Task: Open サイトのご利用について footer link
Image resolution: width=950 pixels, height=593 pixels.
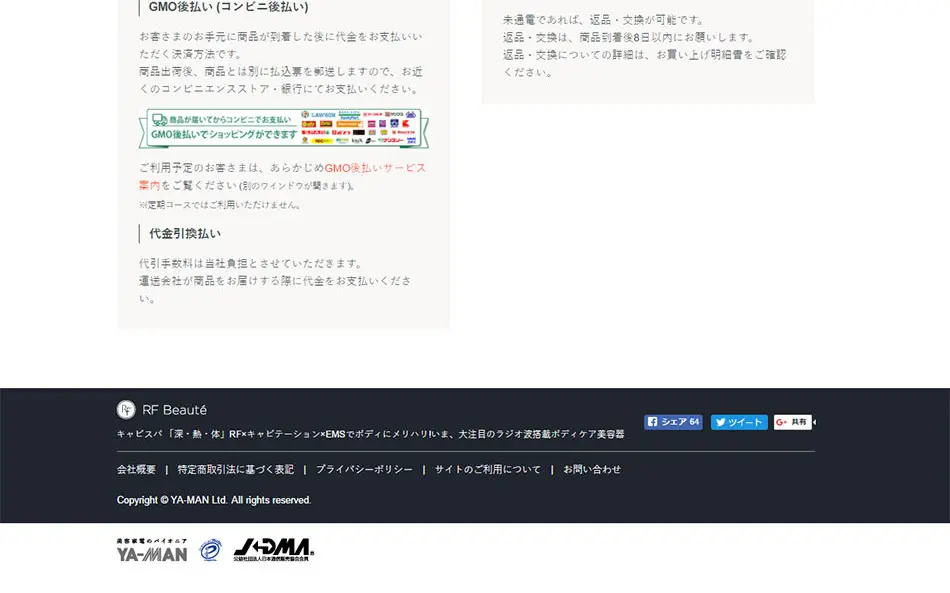Action: pos(488,469)
